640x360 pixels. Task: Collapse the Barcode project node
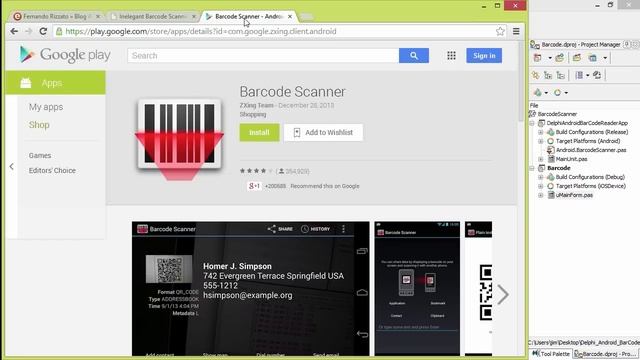(x=532, y=168)
